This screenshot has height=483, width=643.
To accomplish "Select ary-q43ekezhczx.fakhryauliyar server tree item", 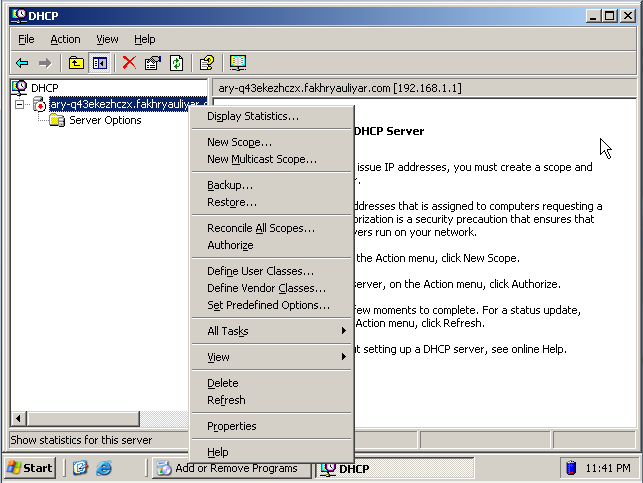I will coord(128,104).
